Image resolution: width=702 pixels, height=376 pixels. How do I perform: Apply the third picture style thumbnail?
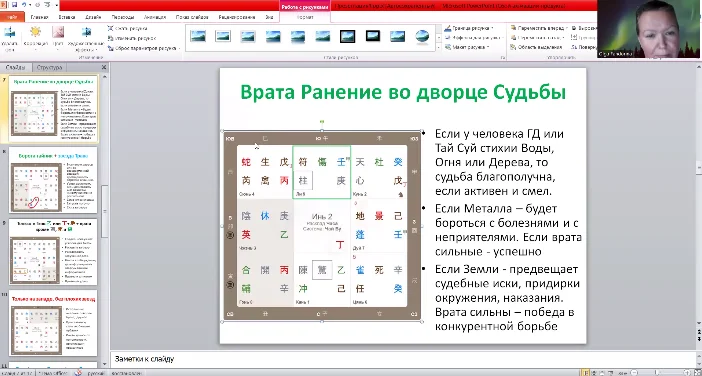coord(248,36)
